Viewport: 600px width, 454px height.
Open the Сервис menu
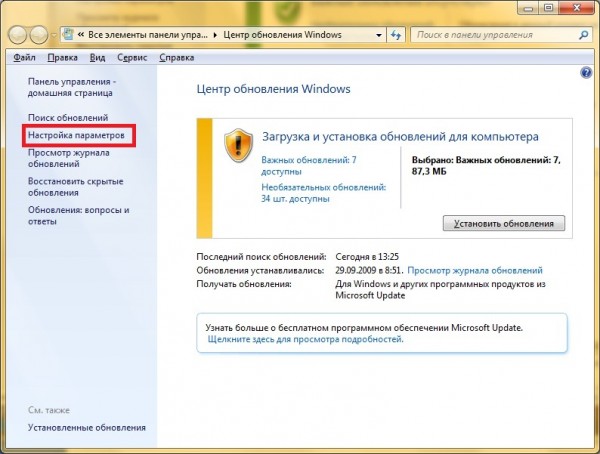[132, 57]
